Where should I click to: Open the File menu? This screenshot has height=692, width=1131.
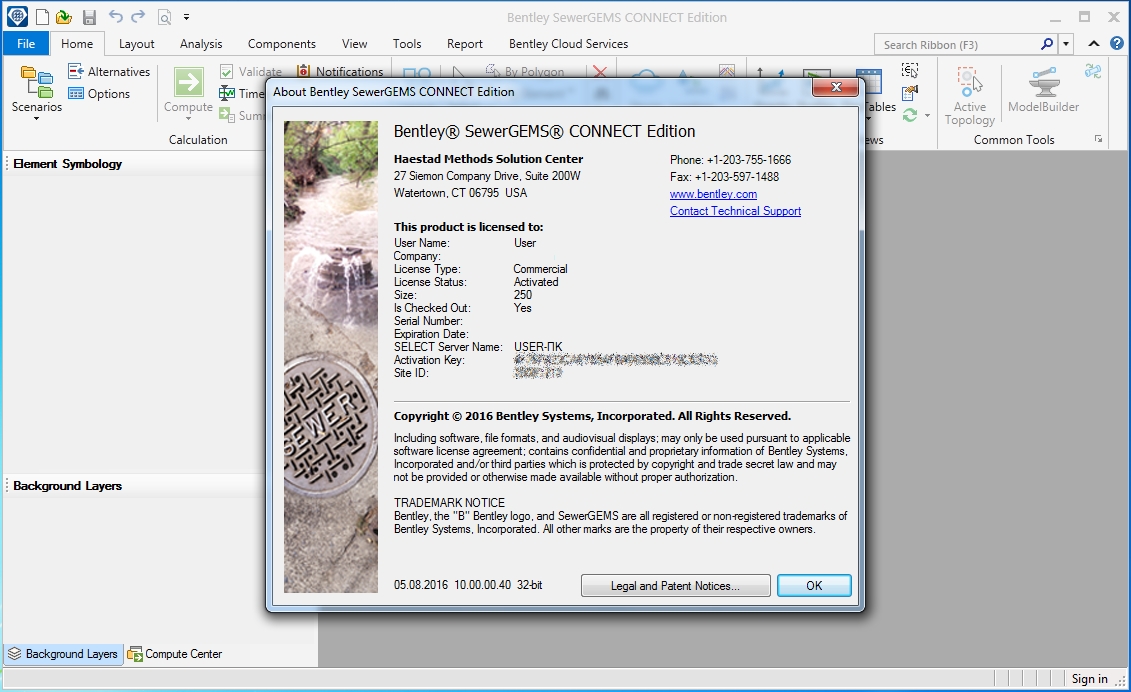pyautogui.click(x=26, y=43)
